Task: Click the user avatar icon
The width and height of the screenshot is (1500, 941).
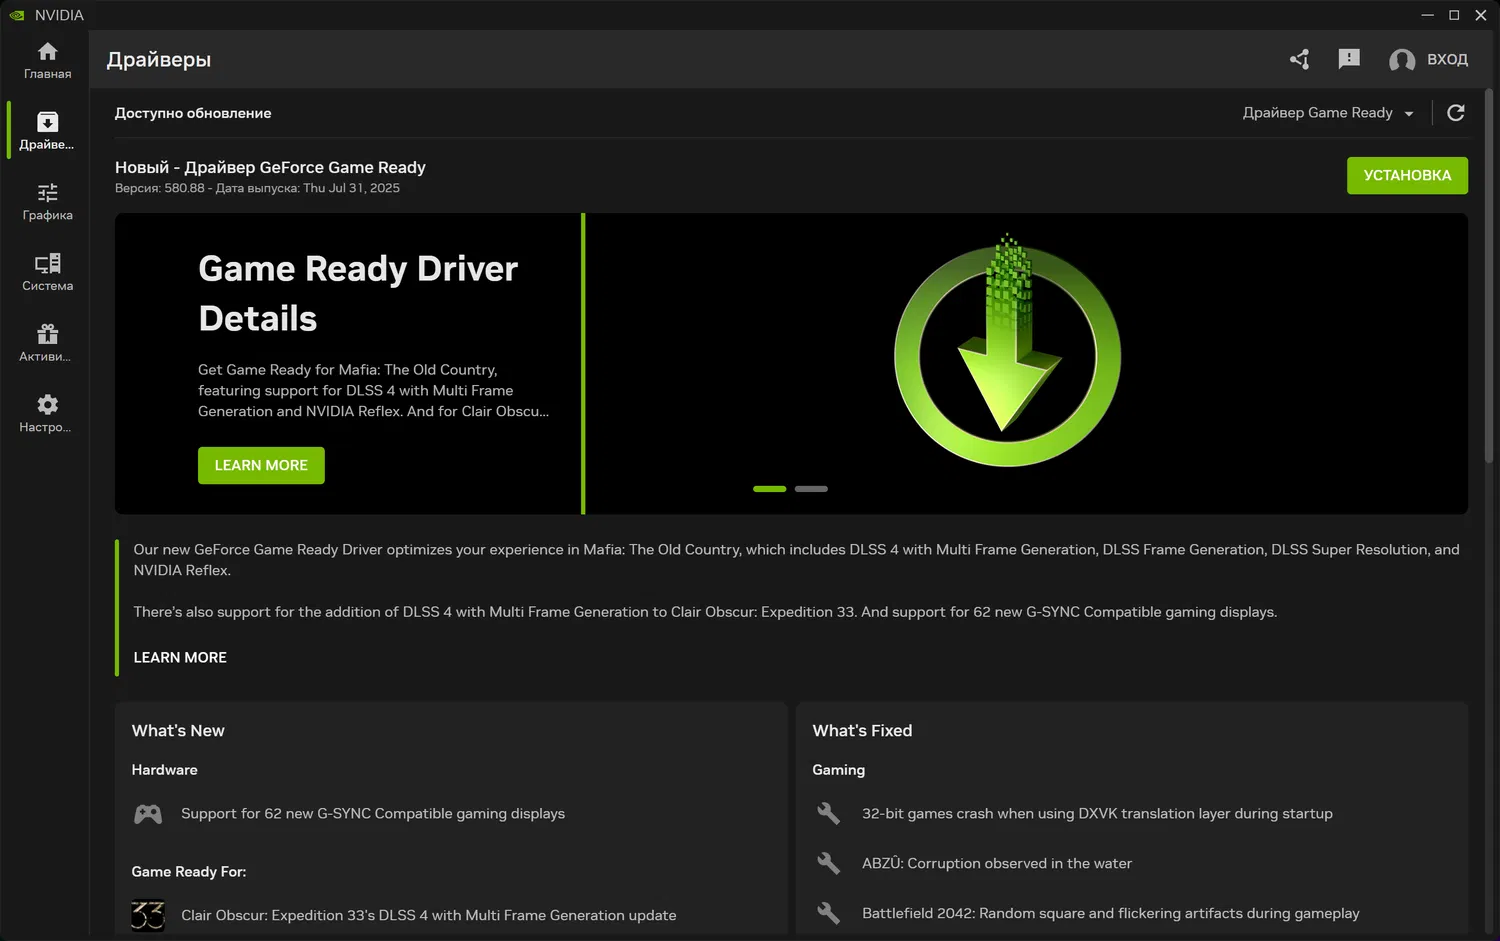Action: [x=1402, y=60]
